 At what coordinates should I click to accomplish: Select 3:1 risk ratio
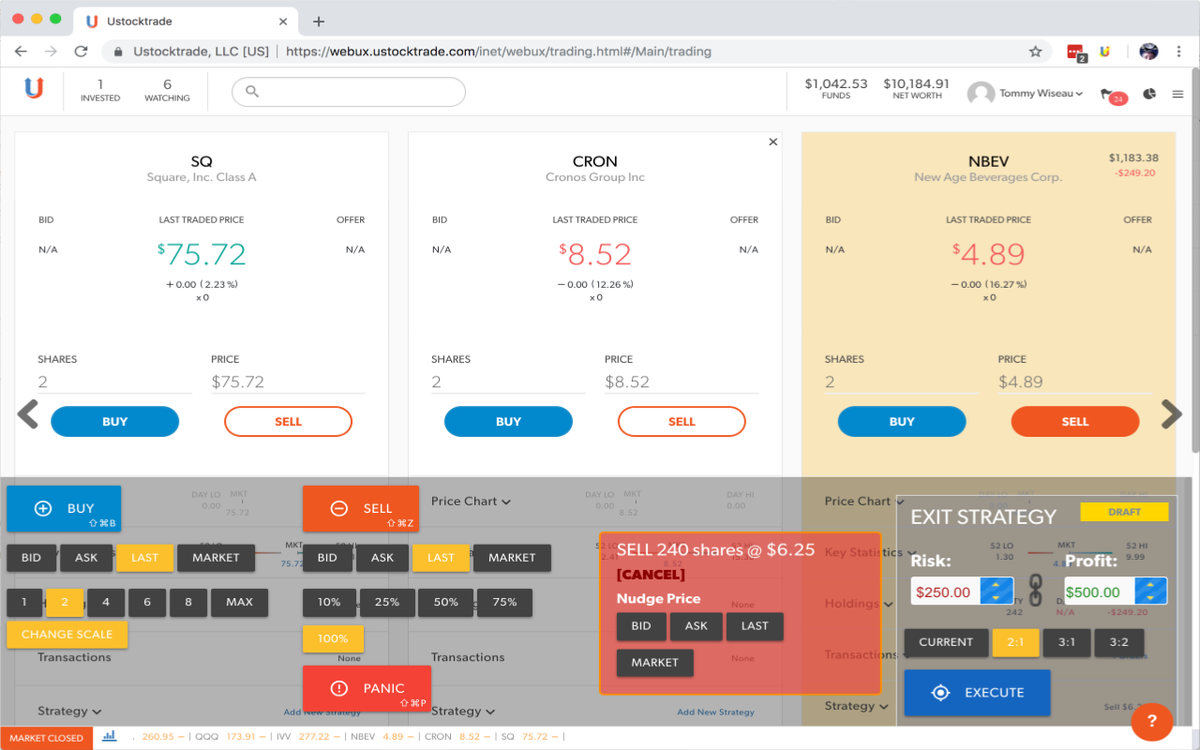pyautogui.click(x=1067, y=642)
